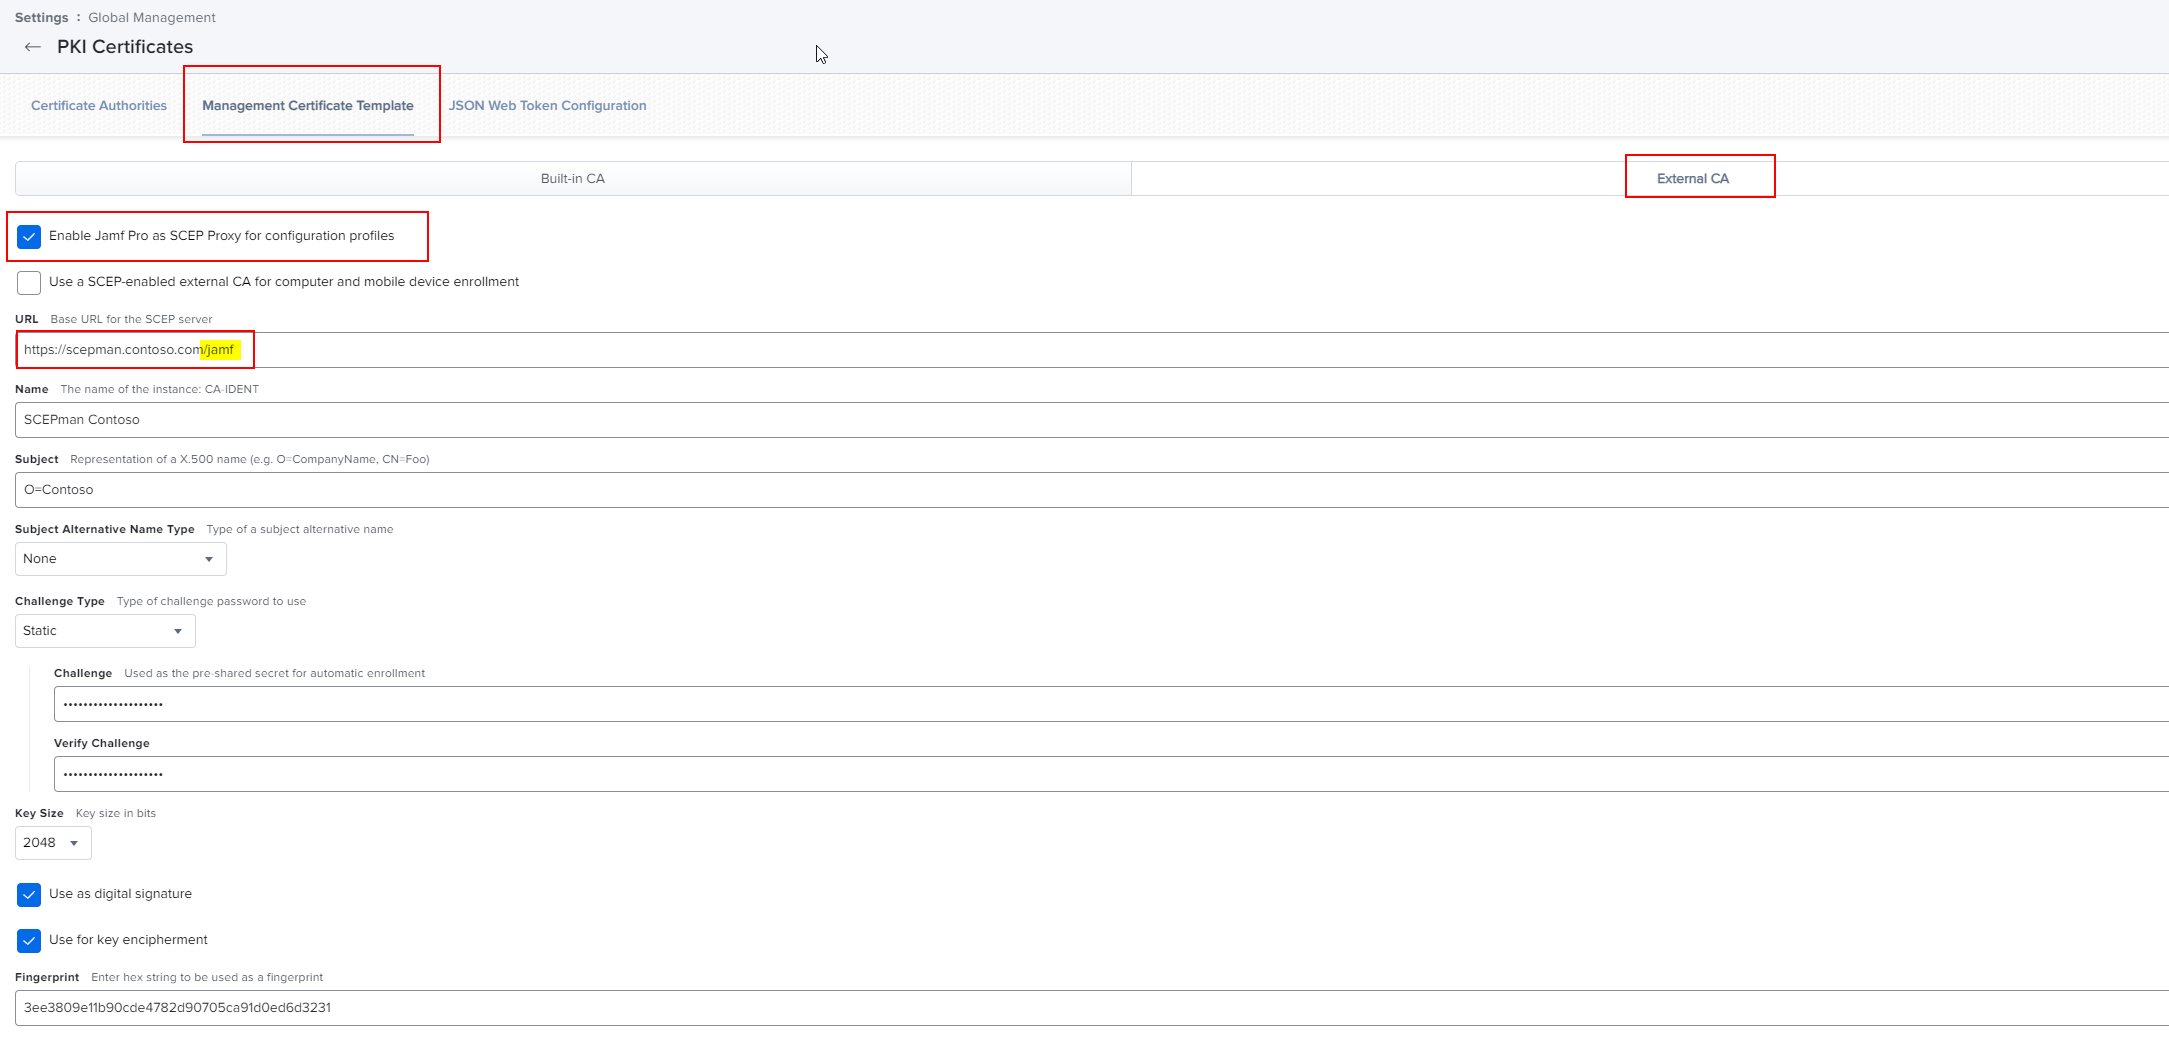Screen dimensions: 2169x1046
Task: Open the Key Size dropdown showing 2048
Action: [53, 843]
